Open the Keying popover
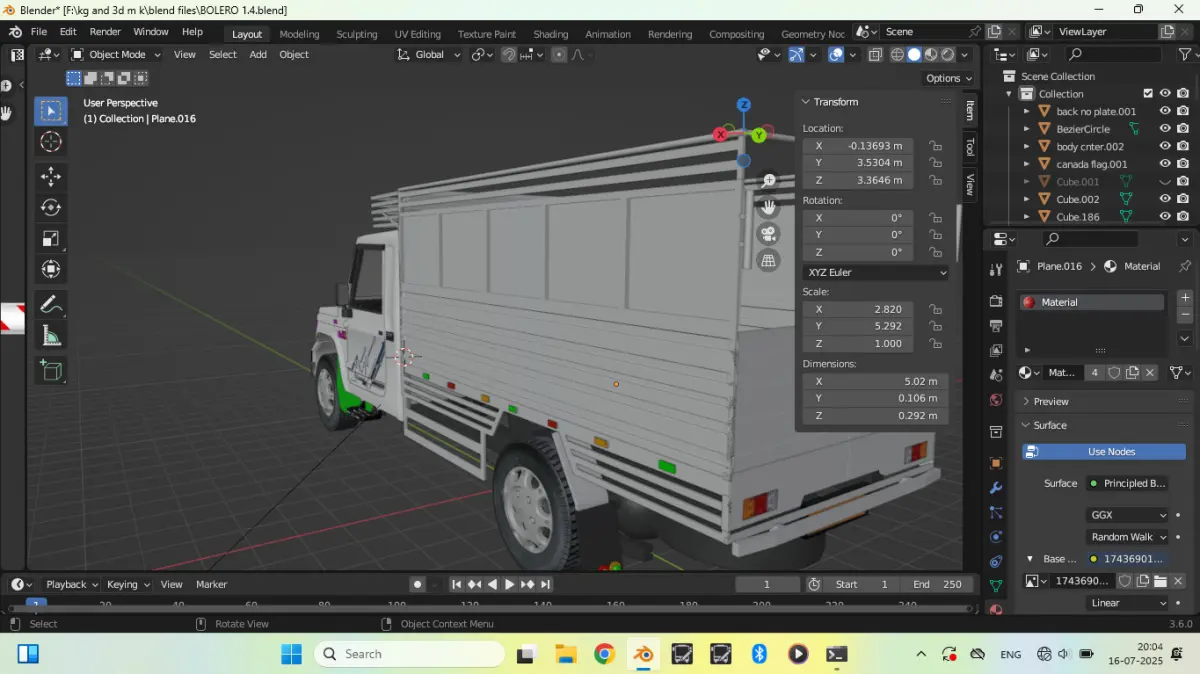1200x674 pixels. tap(128, 584)
